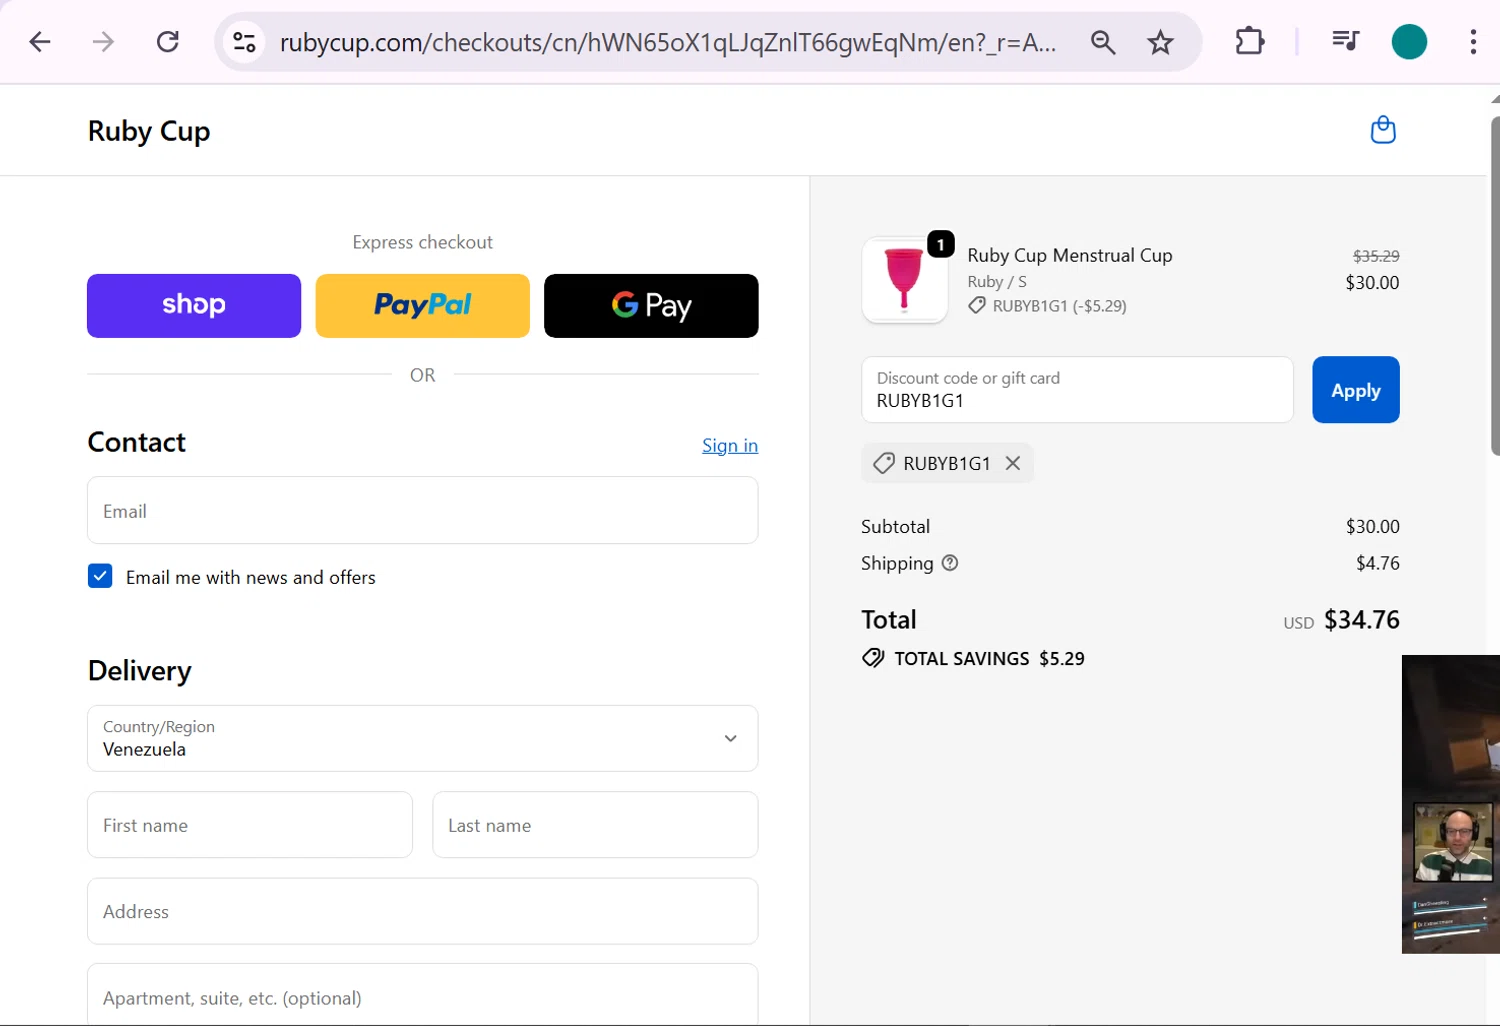Click the Ruby Cup Menstrual Cup product name

click(1070, 255)
